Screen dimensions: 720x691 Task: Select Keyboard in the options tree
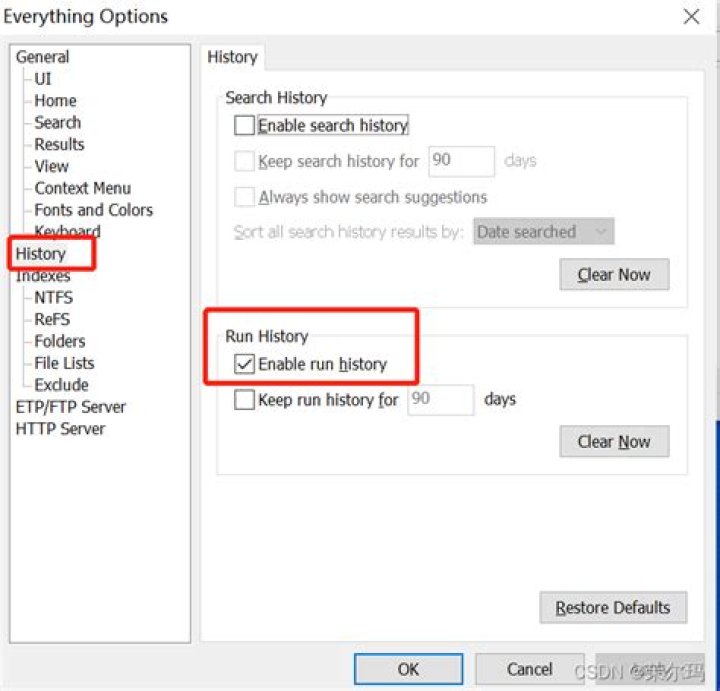68,231
